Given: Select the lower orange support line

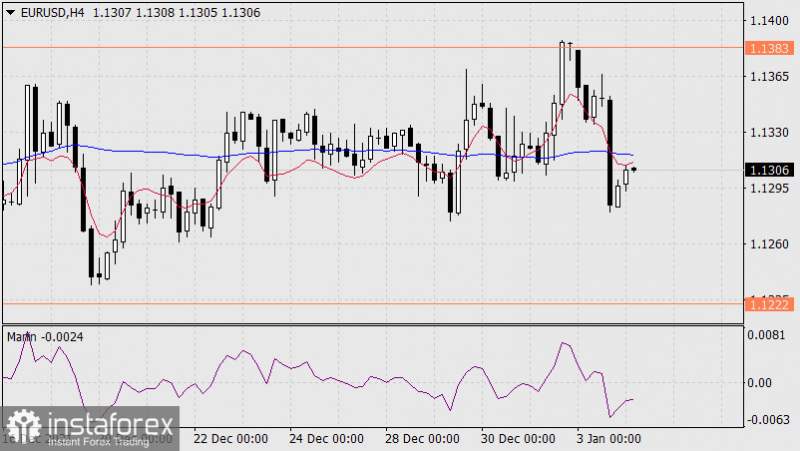Looking at the screenshot, I should [300, 302].
